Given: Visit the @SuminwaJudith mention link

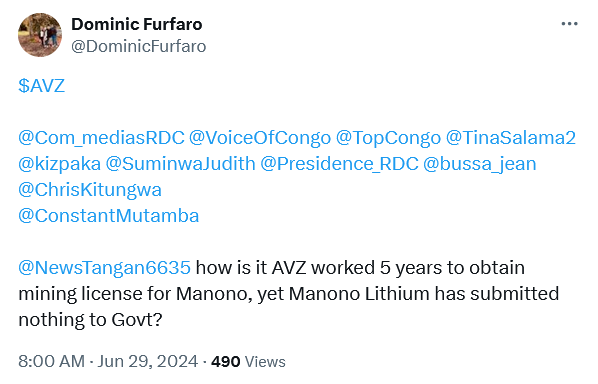Looking at the screenshot, I should (x=180, y=164).
